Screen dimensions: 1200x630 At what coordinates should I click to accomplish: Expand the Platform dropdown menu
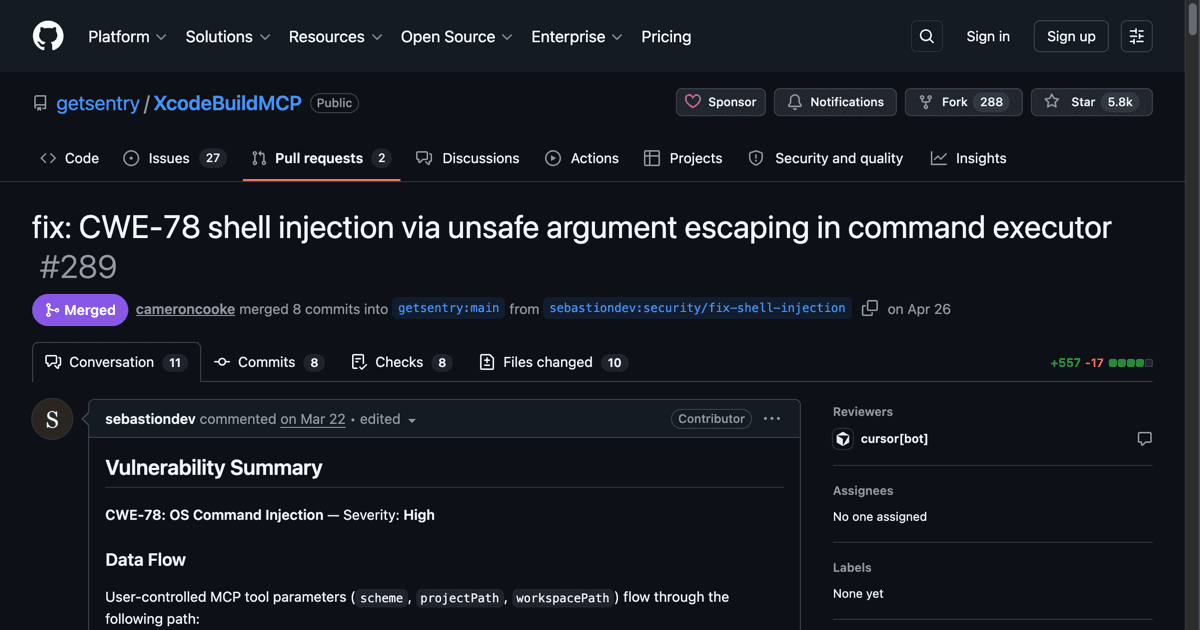(127, 36)
